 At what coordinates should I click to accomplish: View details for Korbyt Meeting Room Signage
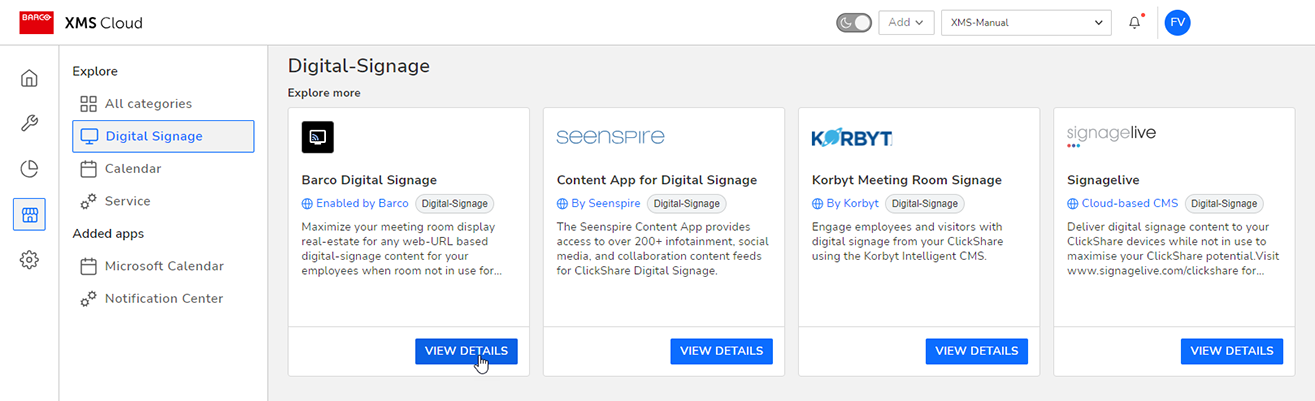tap(977, 351)
